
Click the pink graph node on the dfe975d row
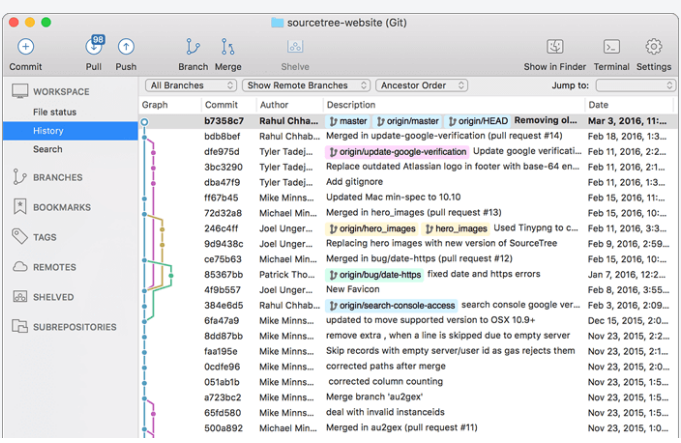153,152
